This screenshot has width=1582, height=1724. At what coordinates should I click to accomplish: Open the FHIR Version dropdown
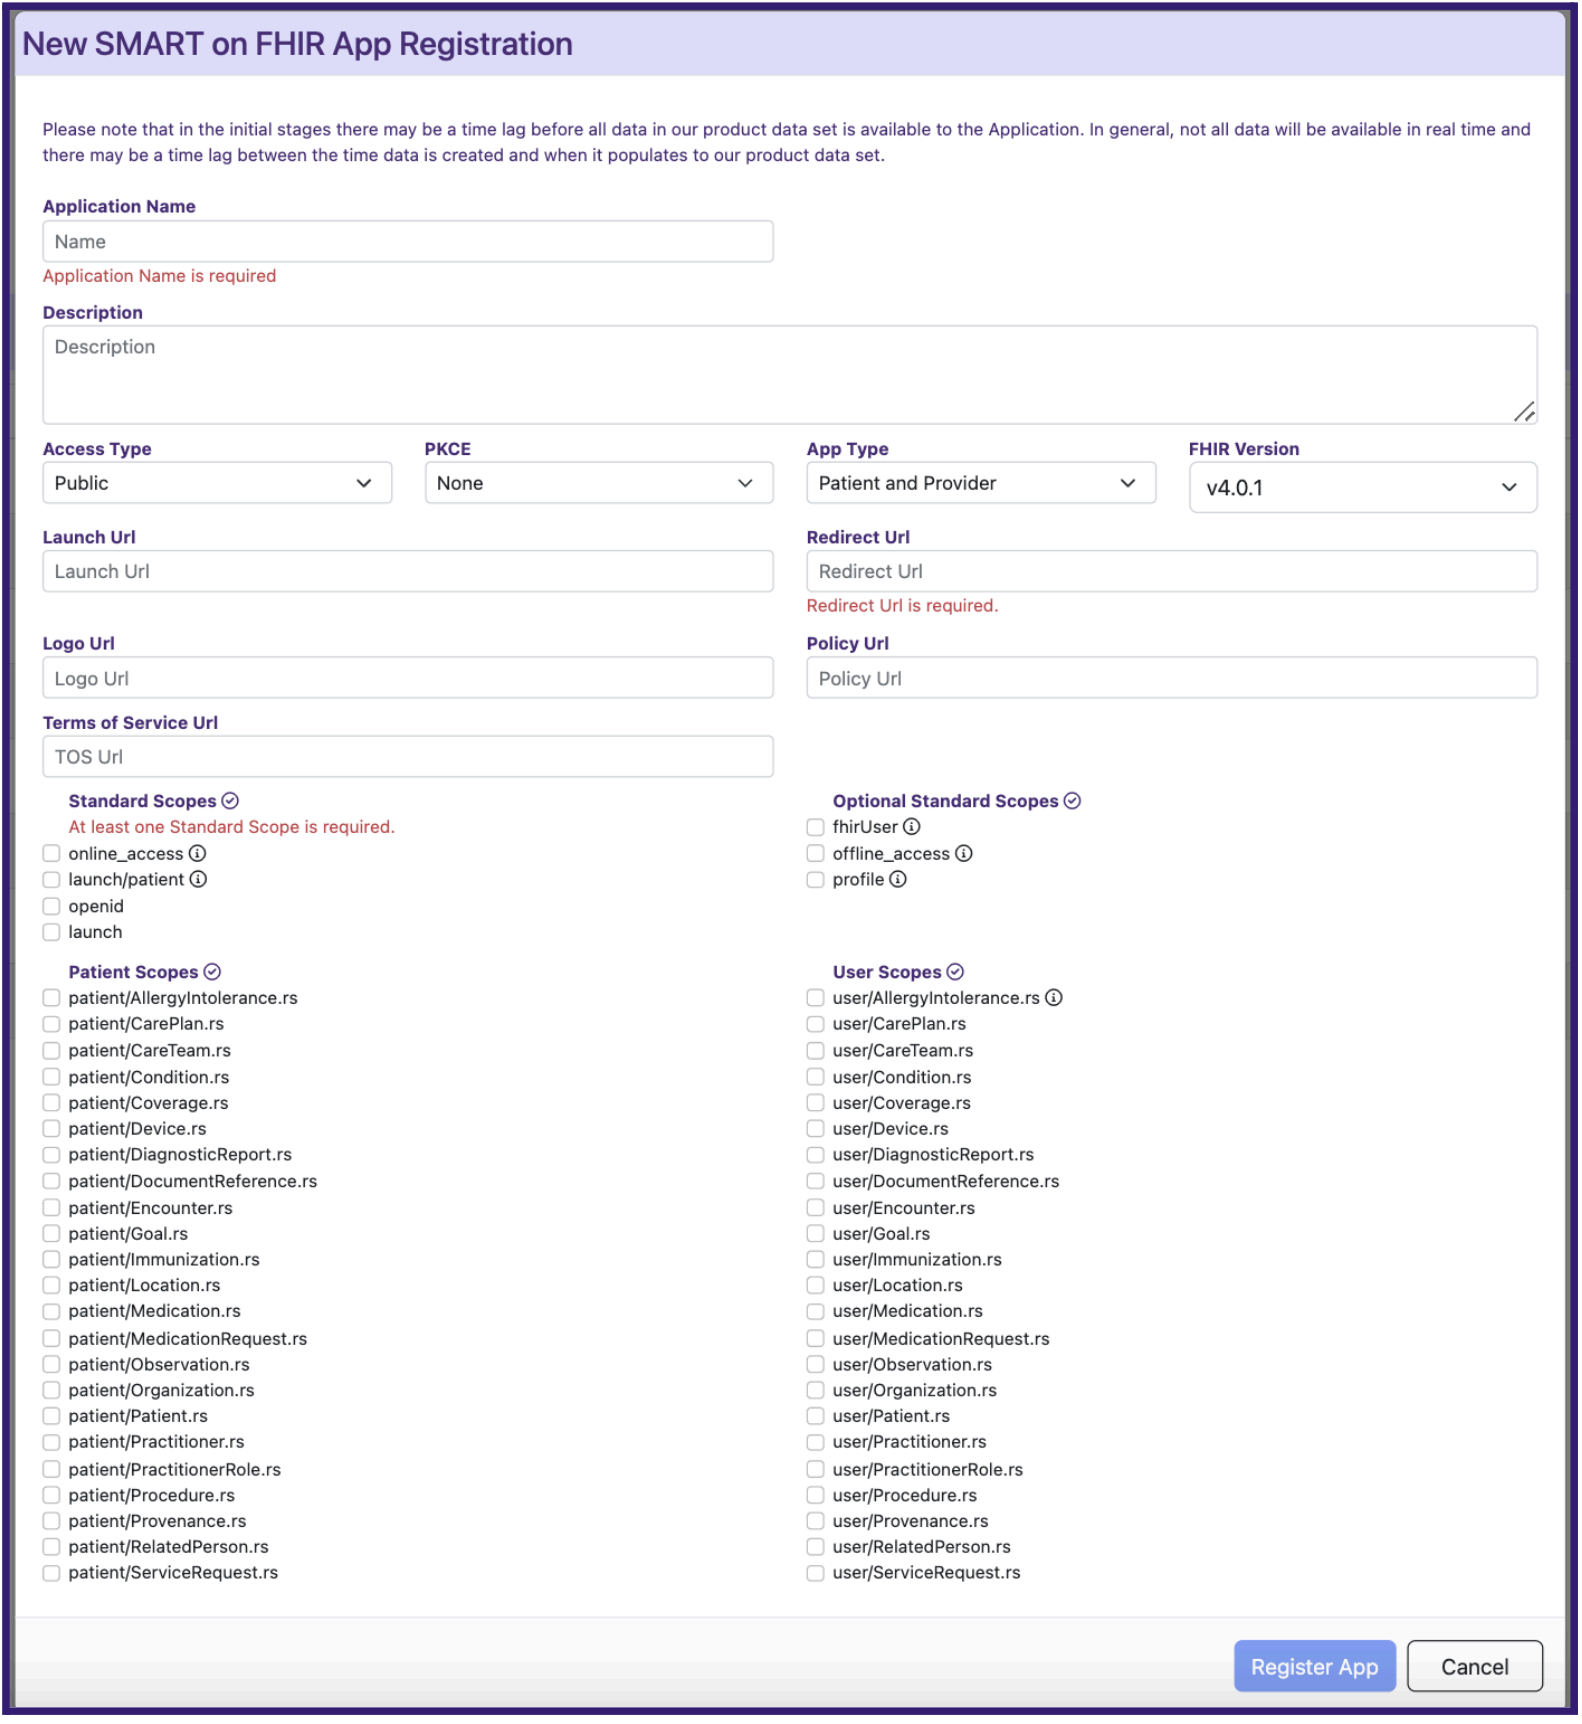(x=1363, y=488)
